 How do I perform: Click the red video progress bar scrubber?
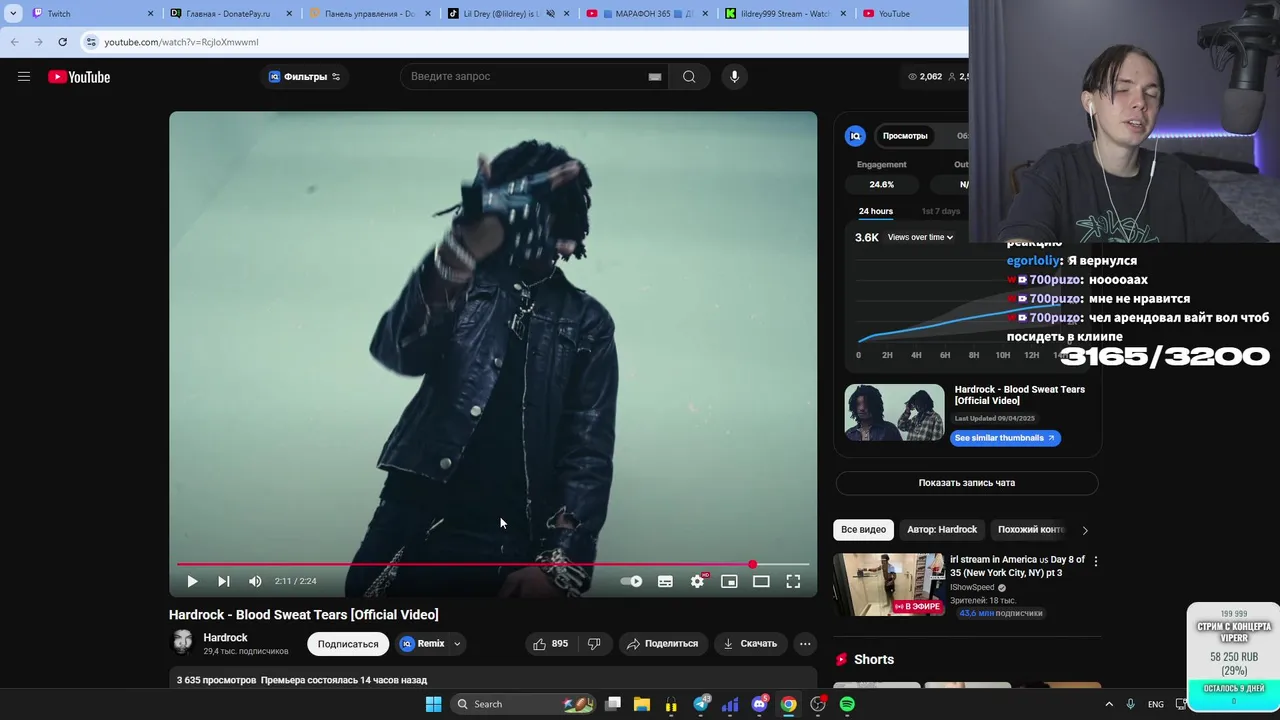coord(752,565)
